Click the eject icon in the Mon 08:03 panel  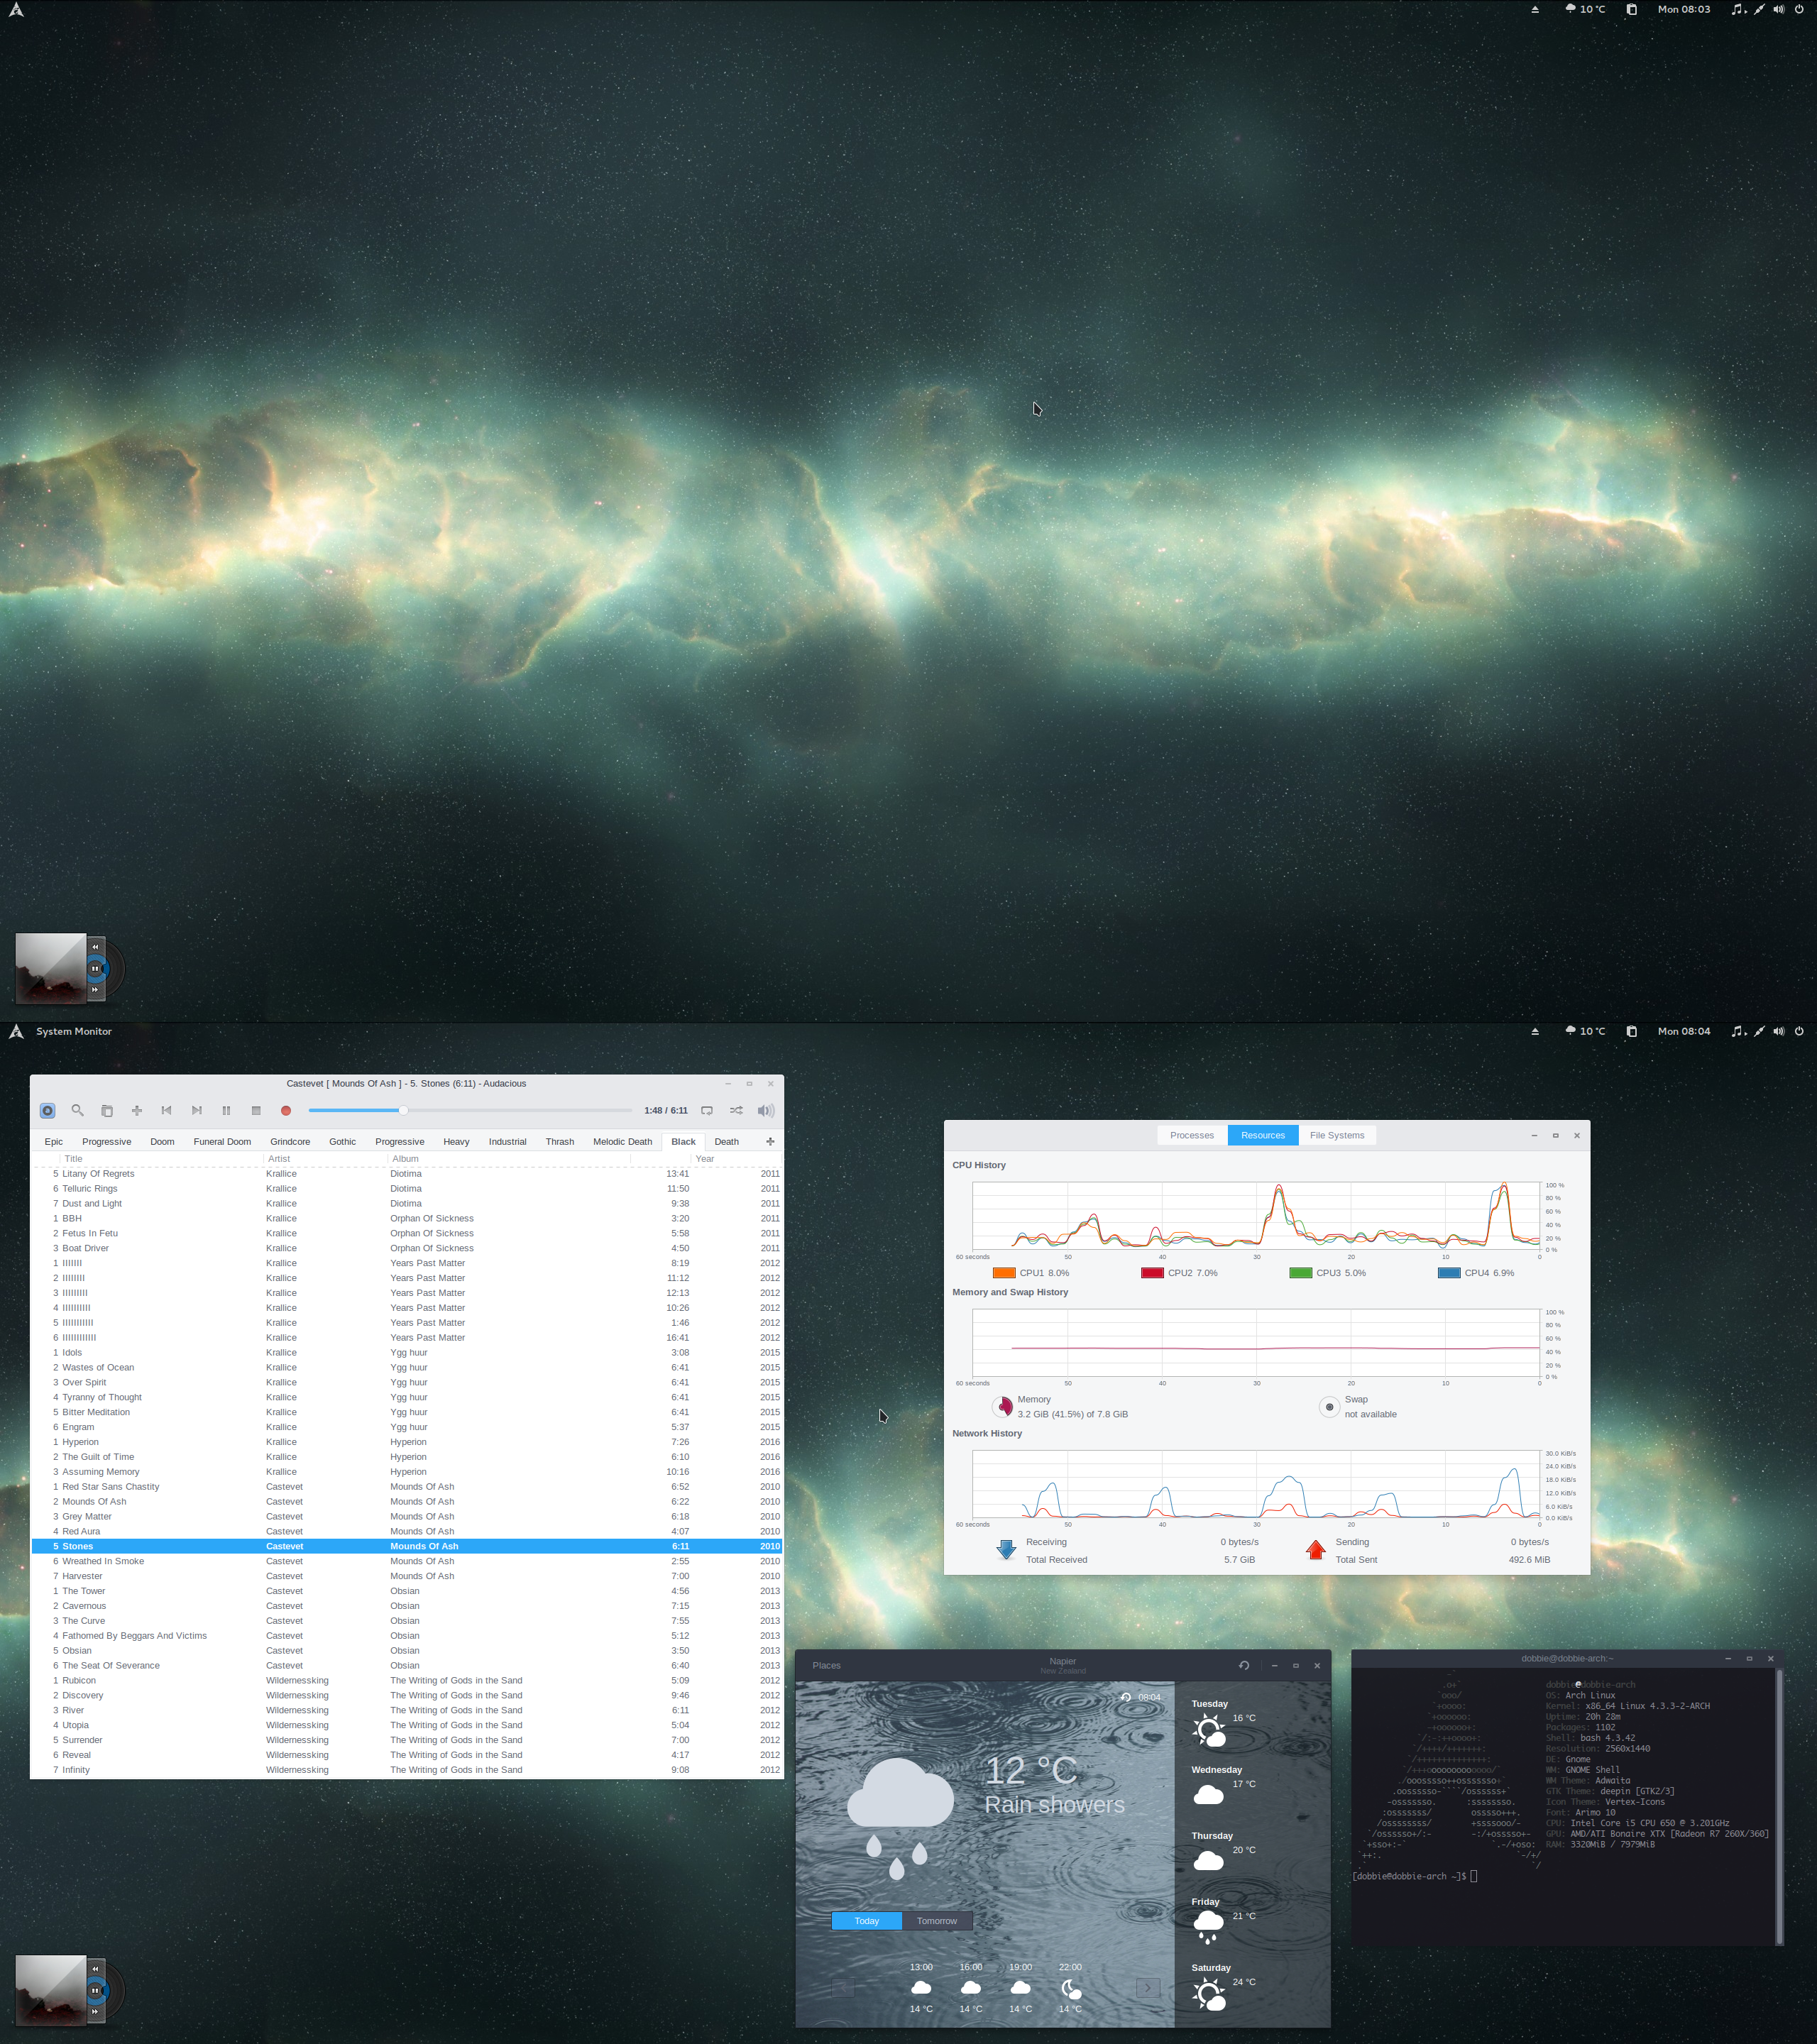(x=1535, y=9)
